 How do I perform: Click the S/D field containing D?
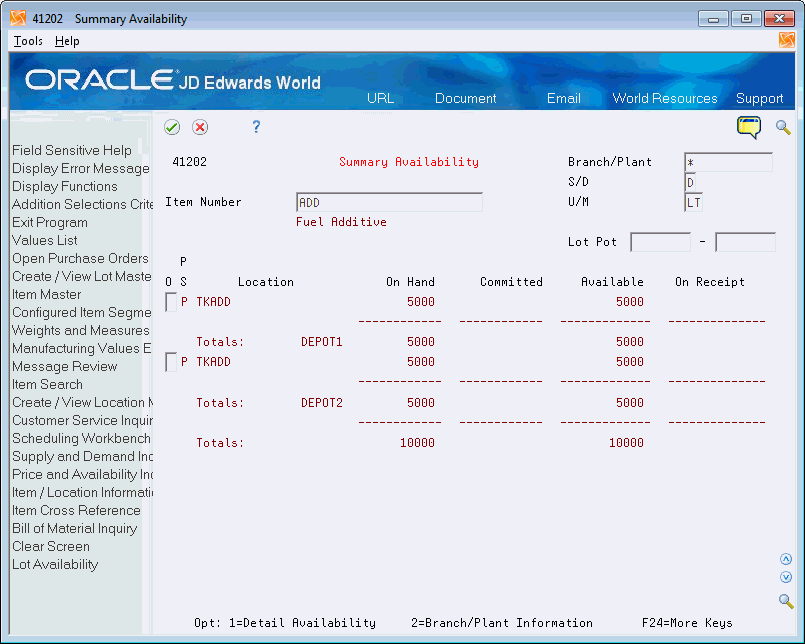click(x=691, y=182)
